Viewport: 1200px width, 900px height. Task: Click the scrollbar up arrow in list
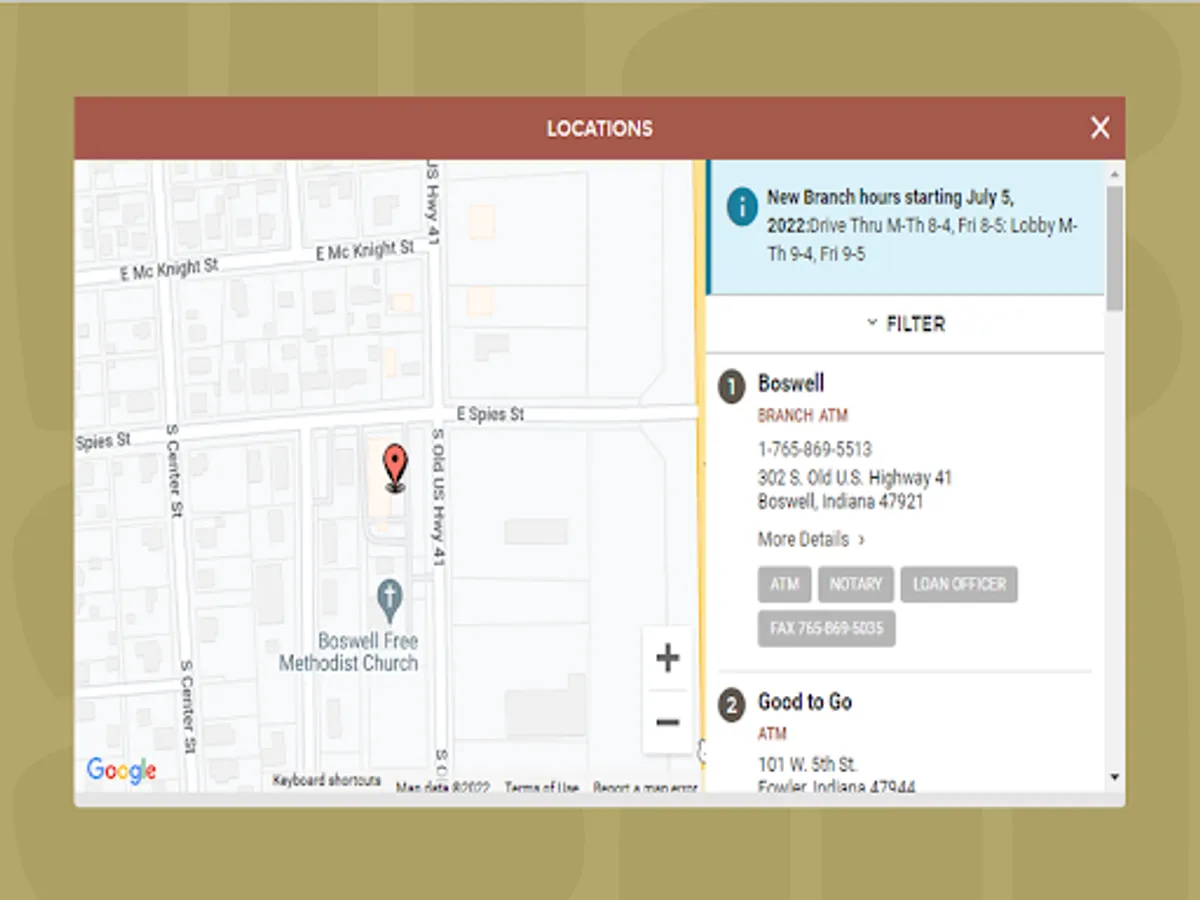[1114, 174]
